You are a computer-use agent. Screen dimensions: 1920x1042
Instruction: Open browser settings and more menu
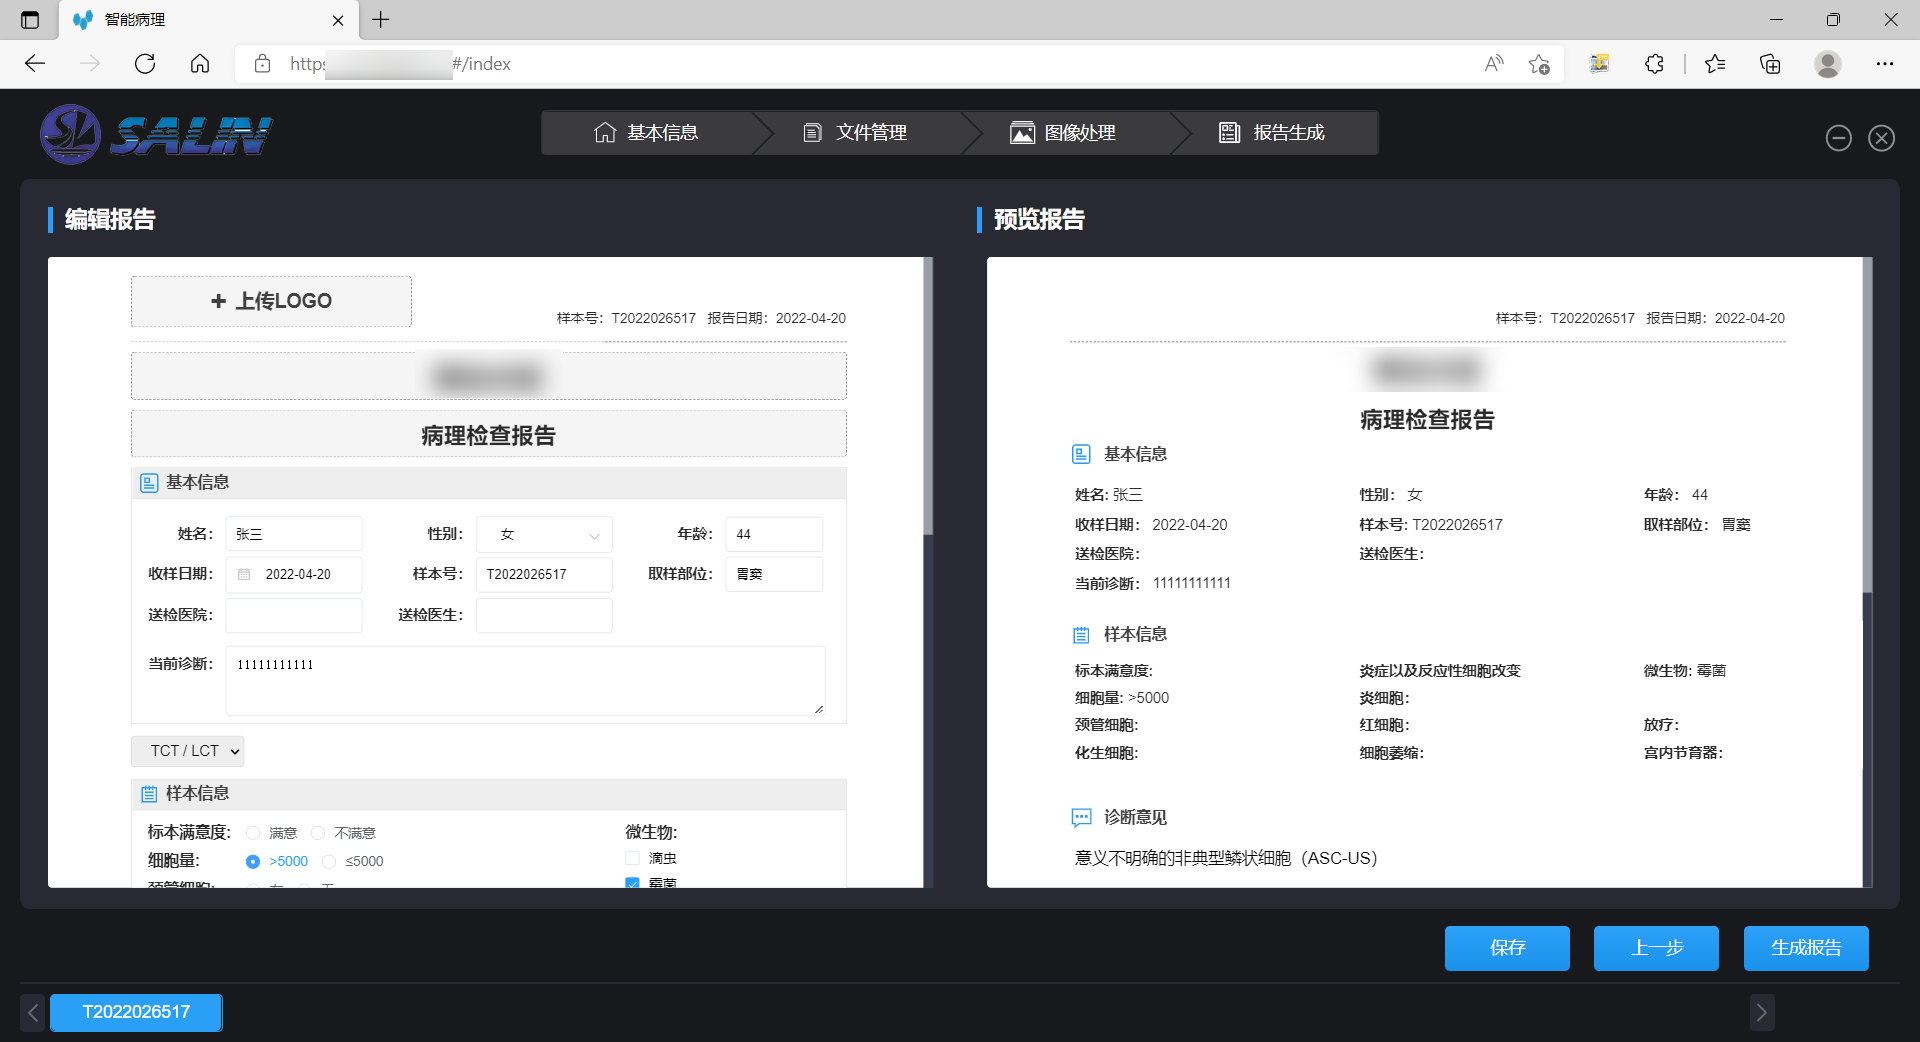coord(1885,64)
